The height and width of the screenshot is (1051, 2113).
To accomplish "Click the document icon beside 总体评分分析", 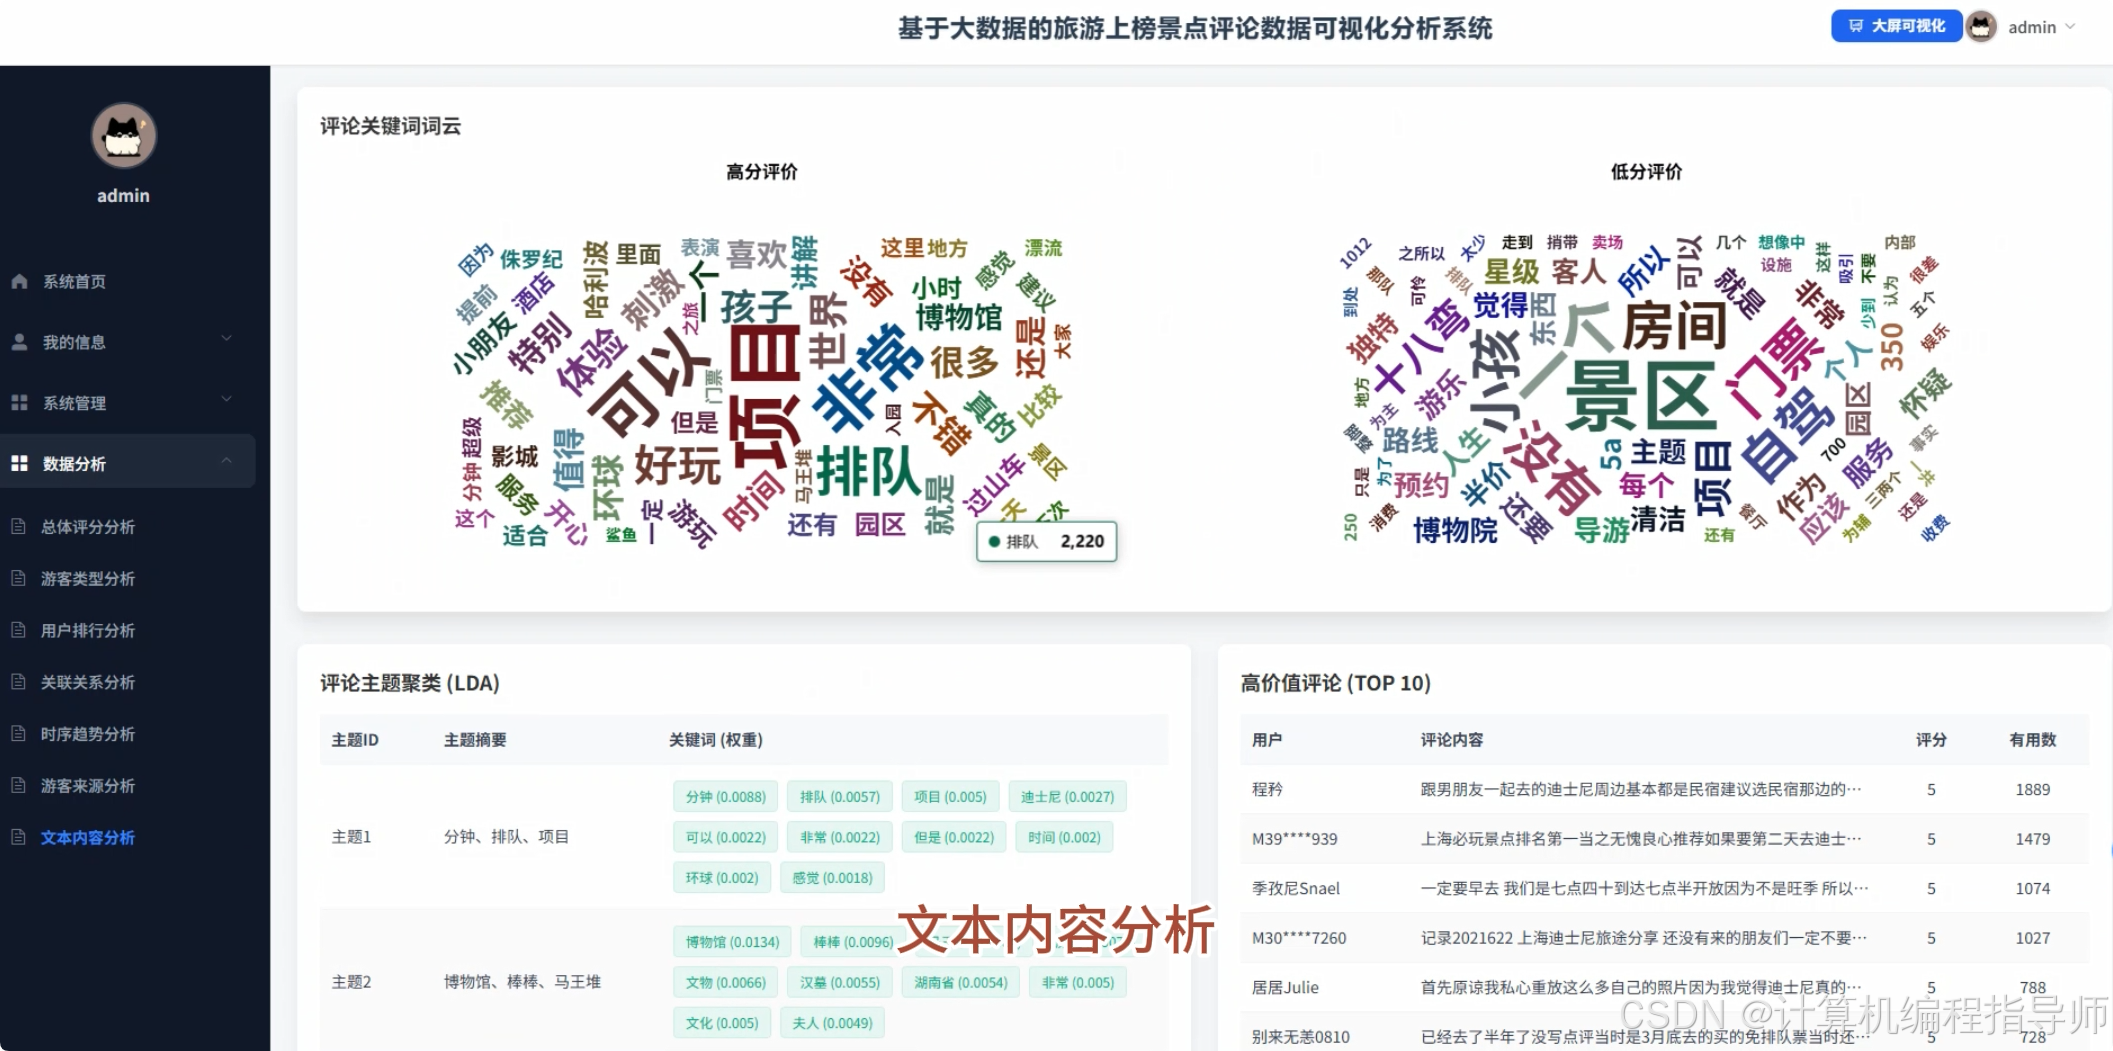I will pos(18,526).
